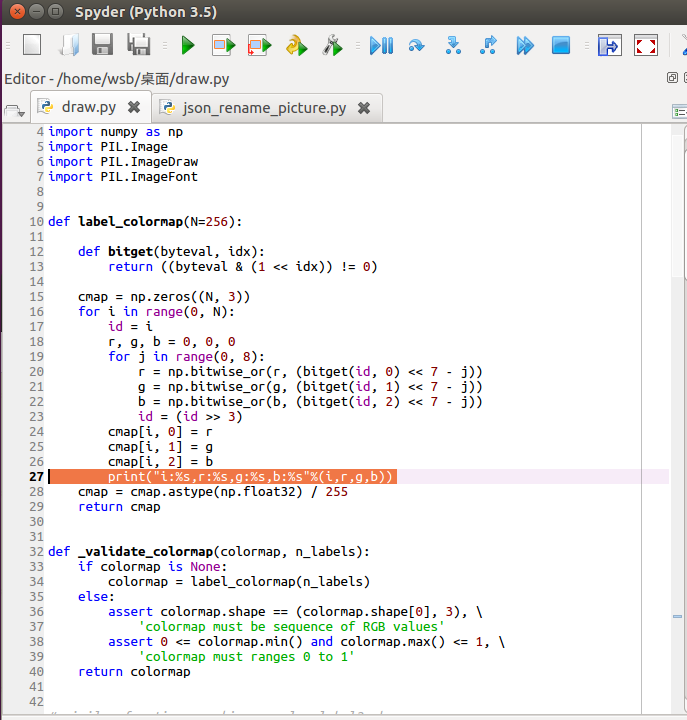Click the 'Editor - /home/wsb/桌面/draw.py' pane title
The image size is (687, 720).
[117, 79]
